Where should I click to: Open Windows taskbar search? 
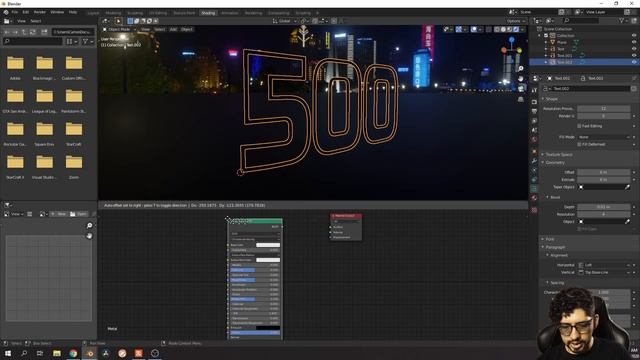24,353
